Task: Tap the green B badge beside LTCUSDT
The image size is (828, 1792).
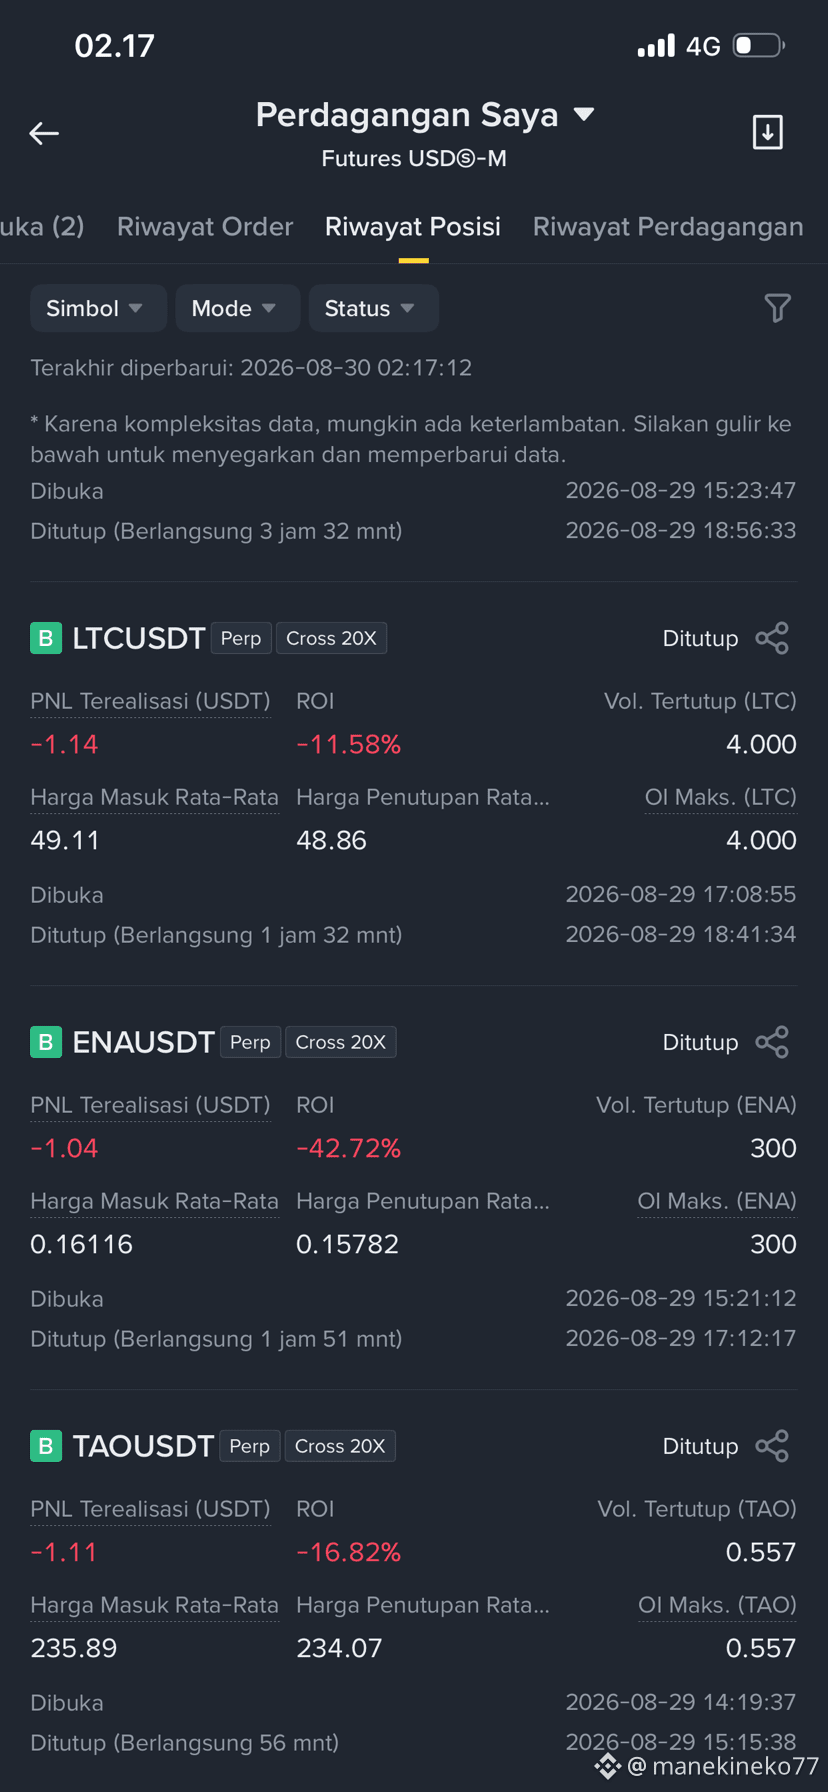Action: pyautogui.click(x=46, y=638)
